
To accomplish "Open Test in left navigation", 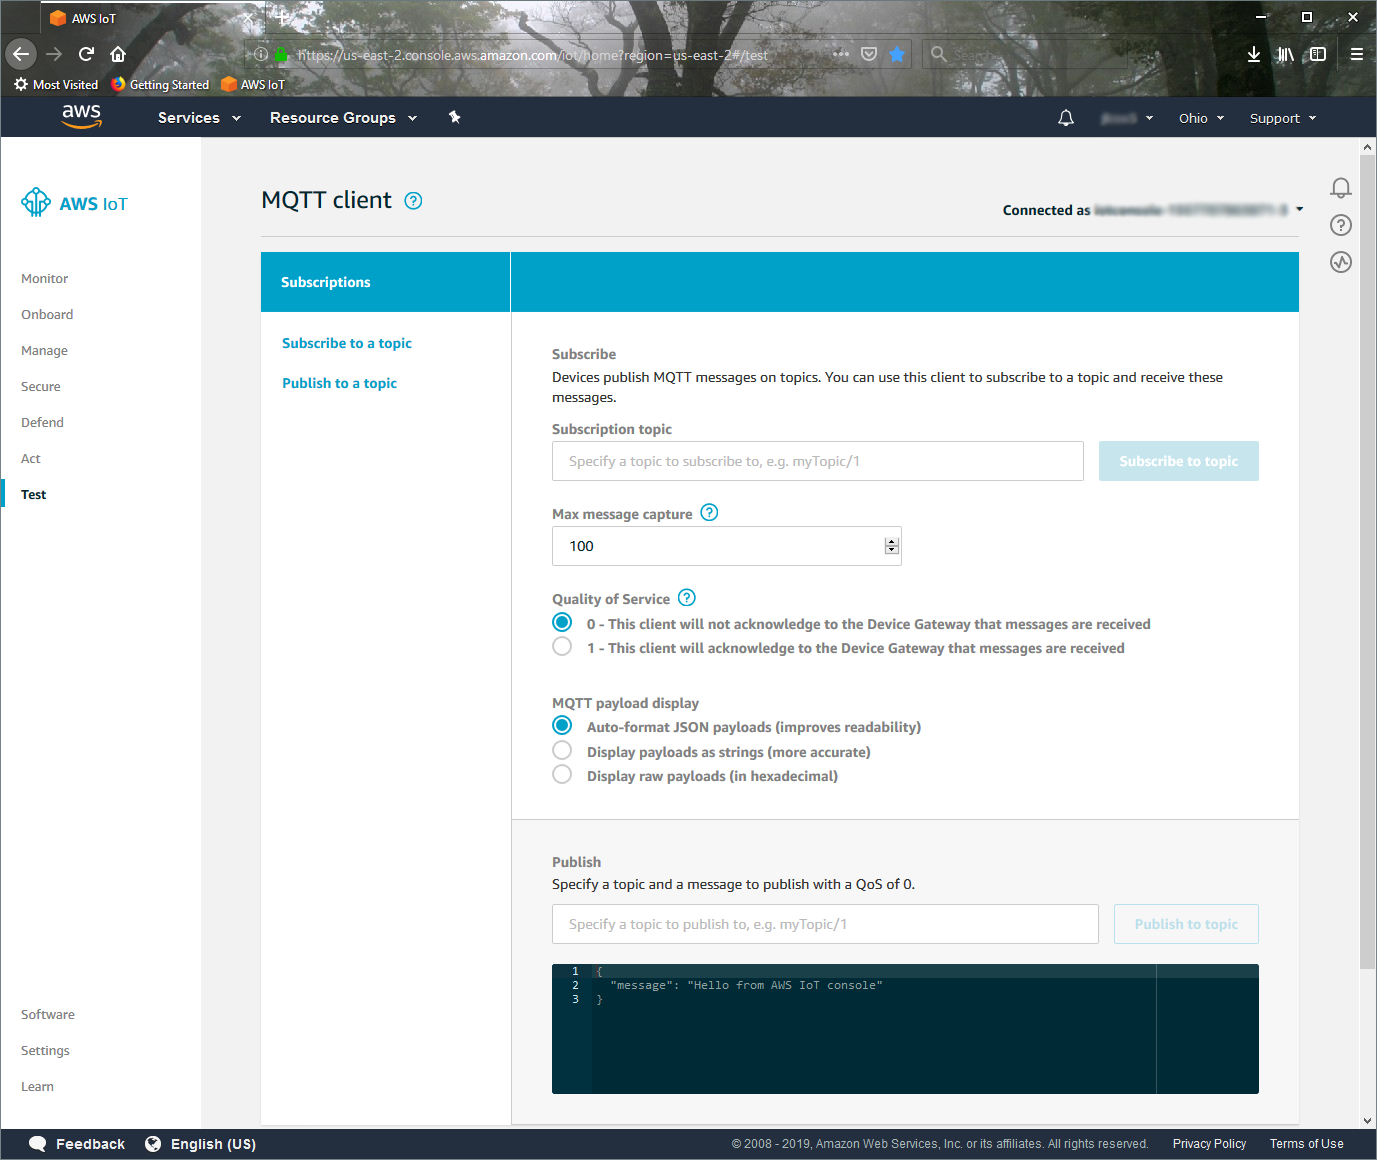I will coord(34,494).
